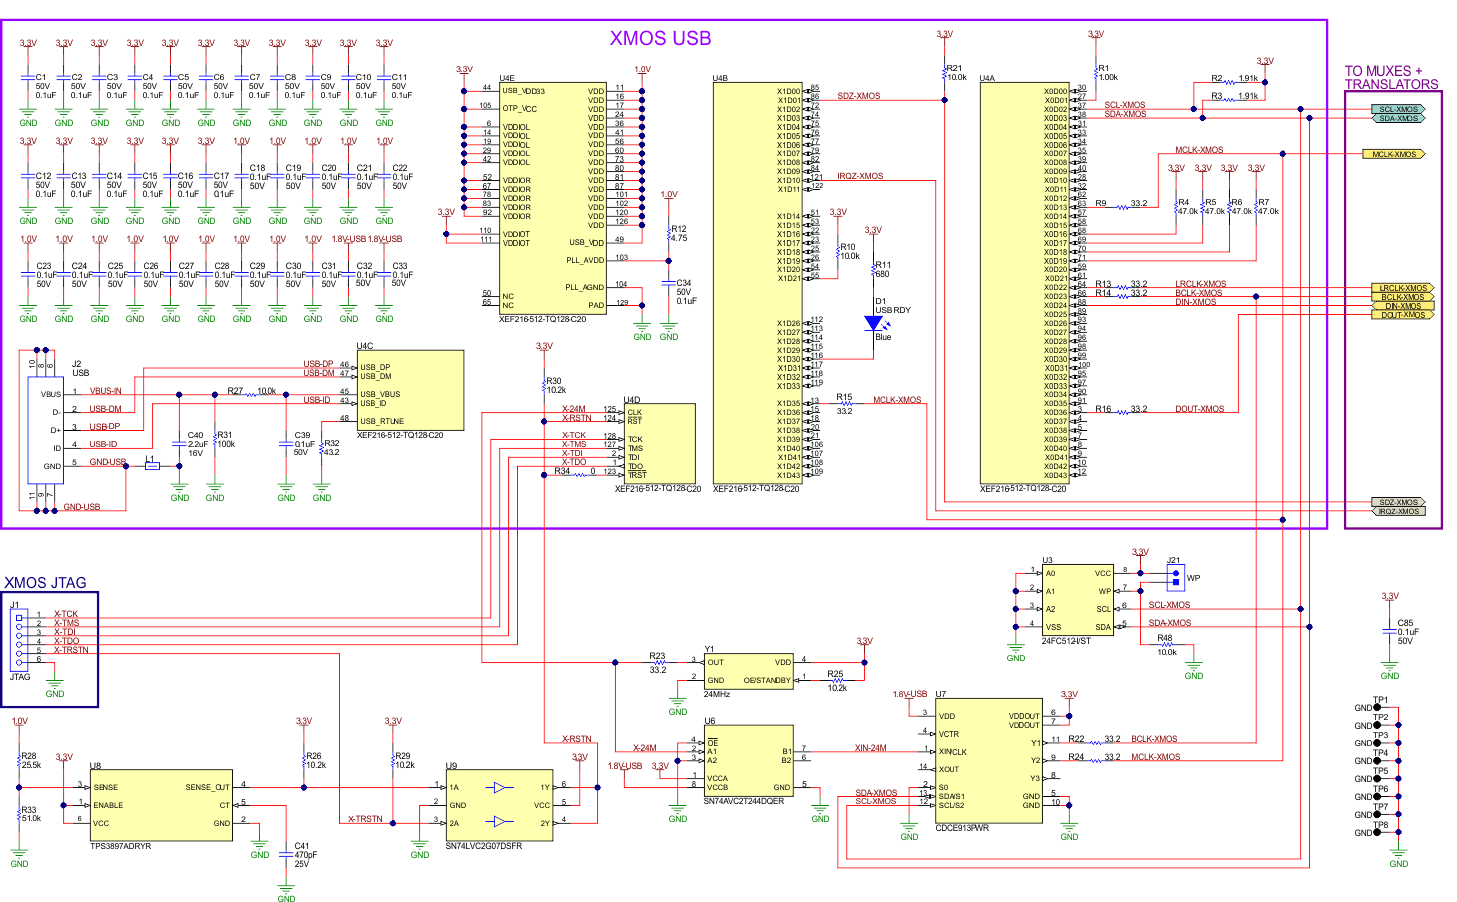Image resolution: width=1457 pixels, height=902 pixels.
Task: Select the U6 SN74AVC2T244DQER component
Action: click(x=748, y=760)
